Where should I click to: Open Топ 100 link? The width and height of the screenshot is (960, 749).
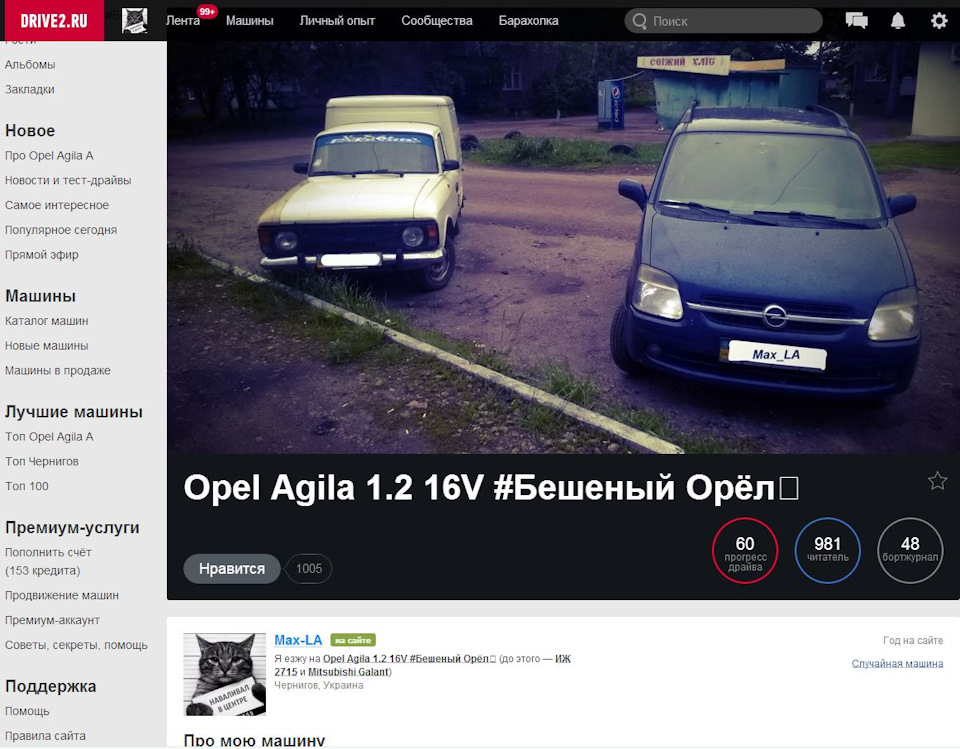pyautogui.click(x=26, y=486)
